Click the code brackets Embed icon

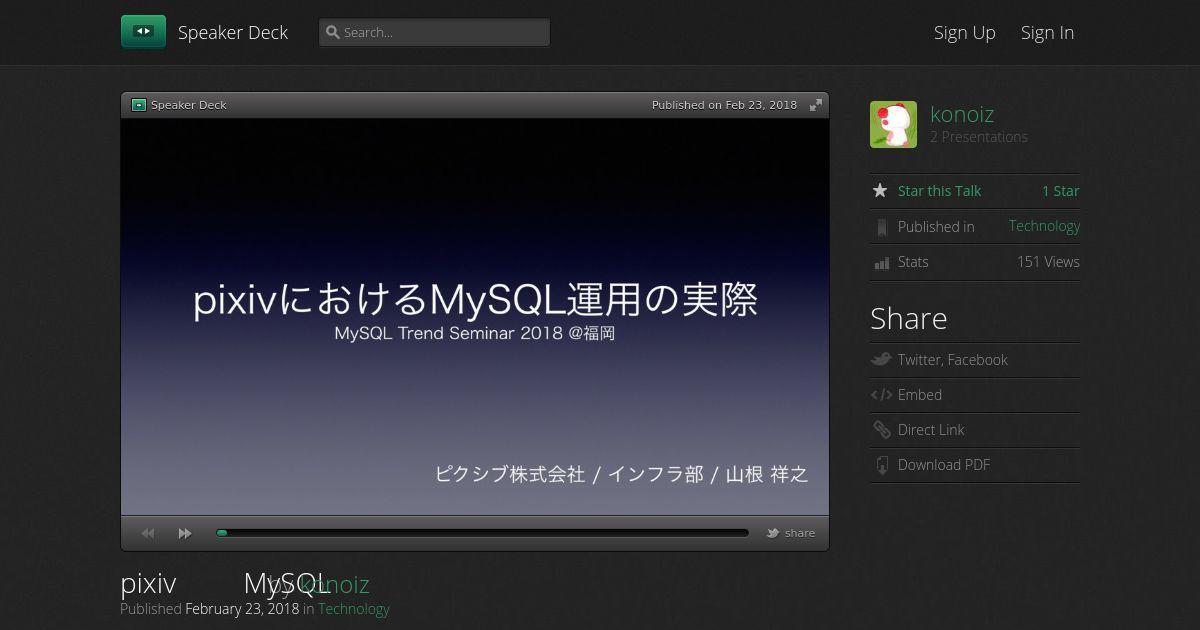pyautogui.click(x=881, y=395)
